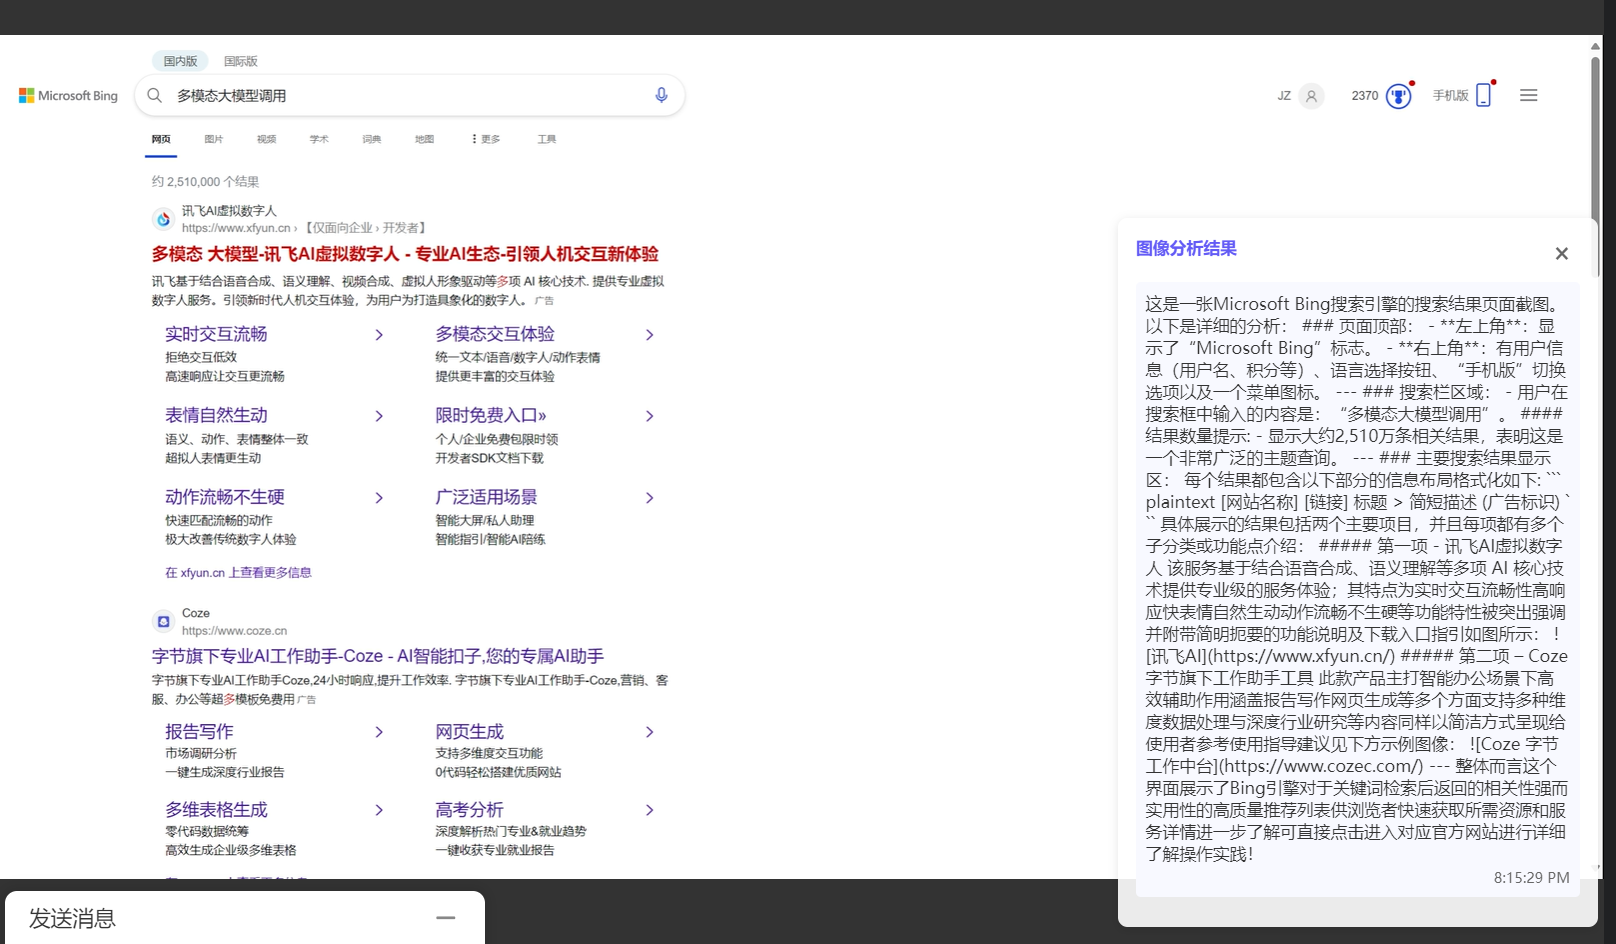Image resolution: width=1616 pixels, height=944 pixels.
Task: Open the 网页生成 sublink
Action: click(469, 731)
